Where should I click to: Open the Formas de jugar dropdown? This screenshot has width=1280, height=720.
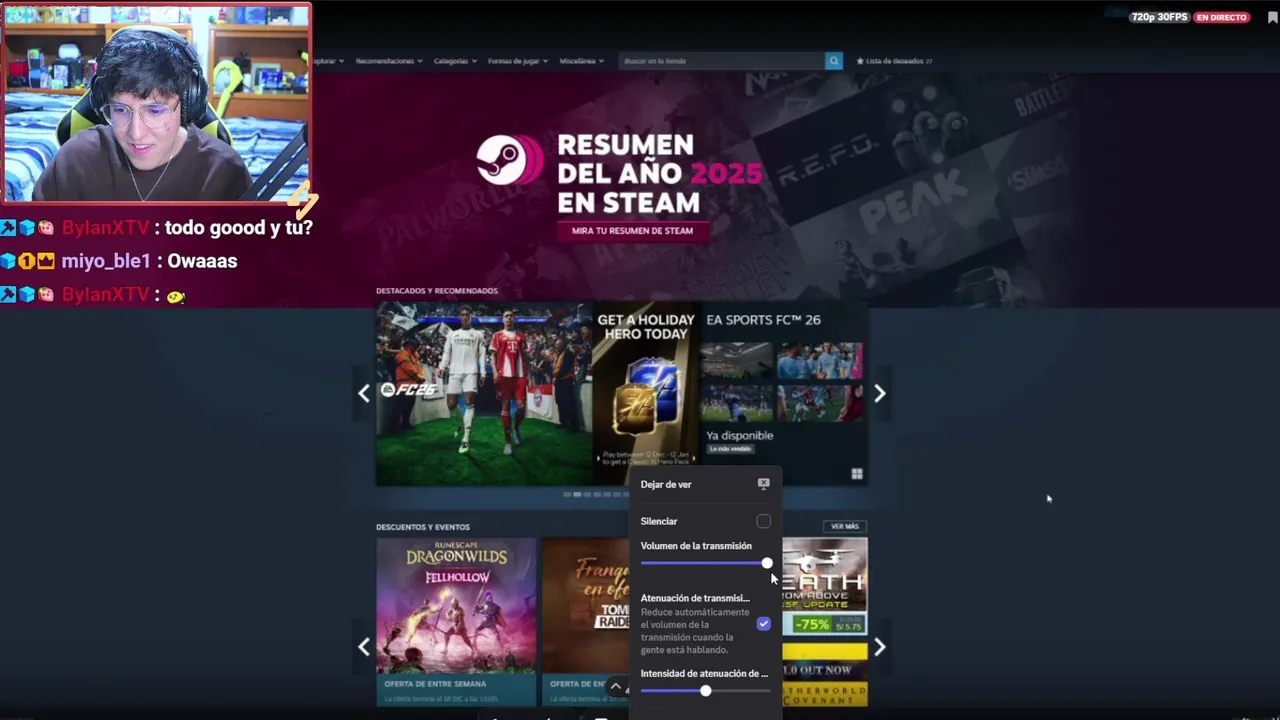517,61
